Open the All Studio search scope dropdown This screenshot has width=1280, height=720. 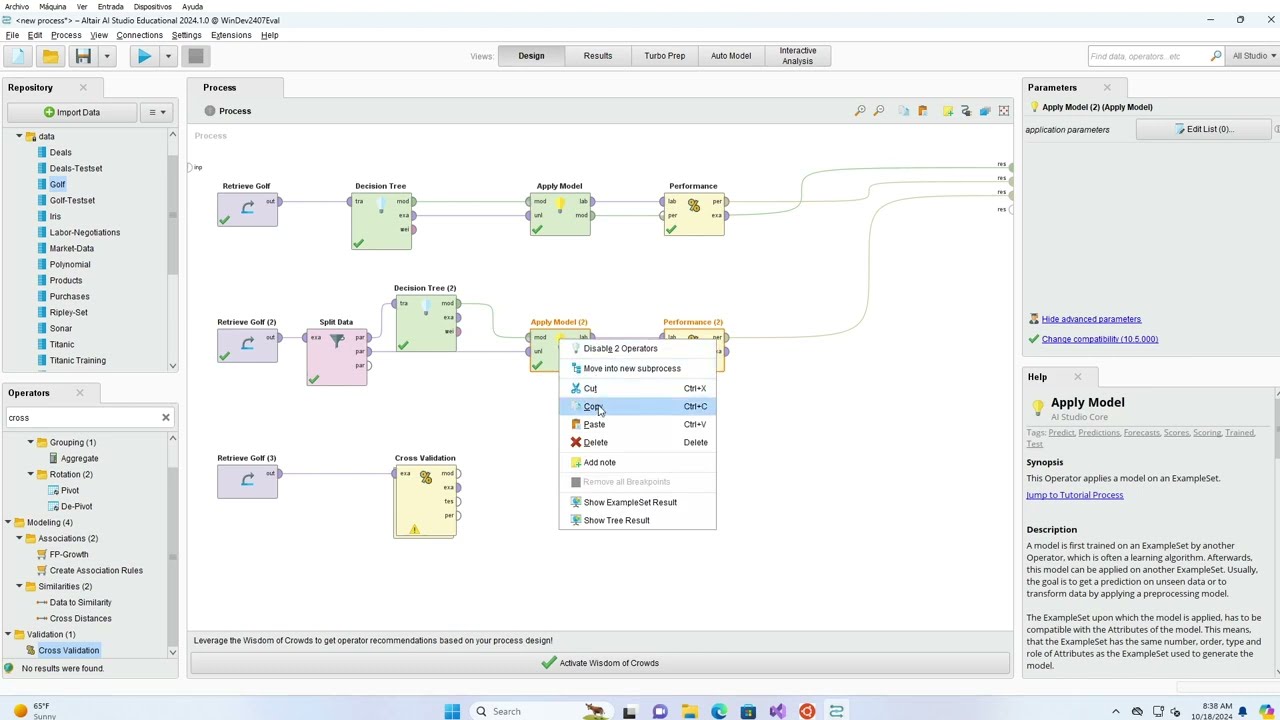coord(1253,56)
